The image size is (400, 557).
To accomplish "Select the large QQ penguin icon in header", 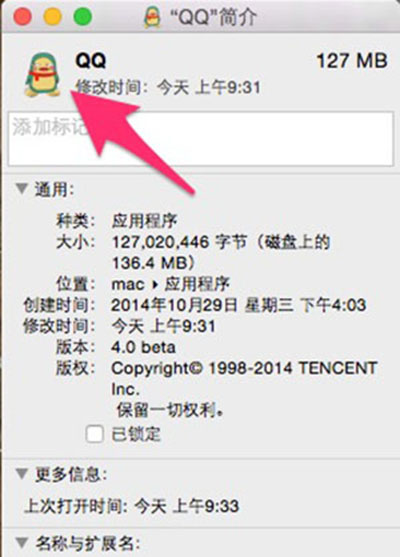I will click(x=42, y=75).
